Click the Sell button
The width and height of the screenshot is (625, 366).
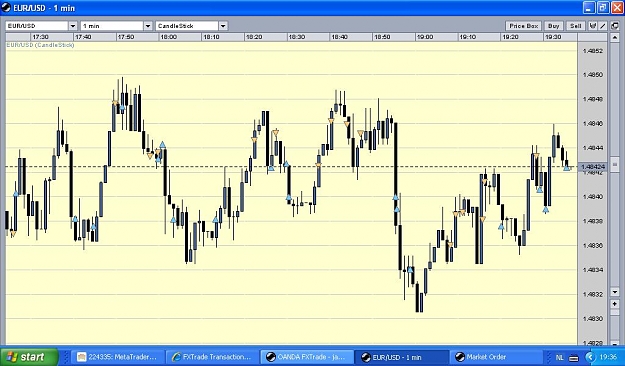576,26
